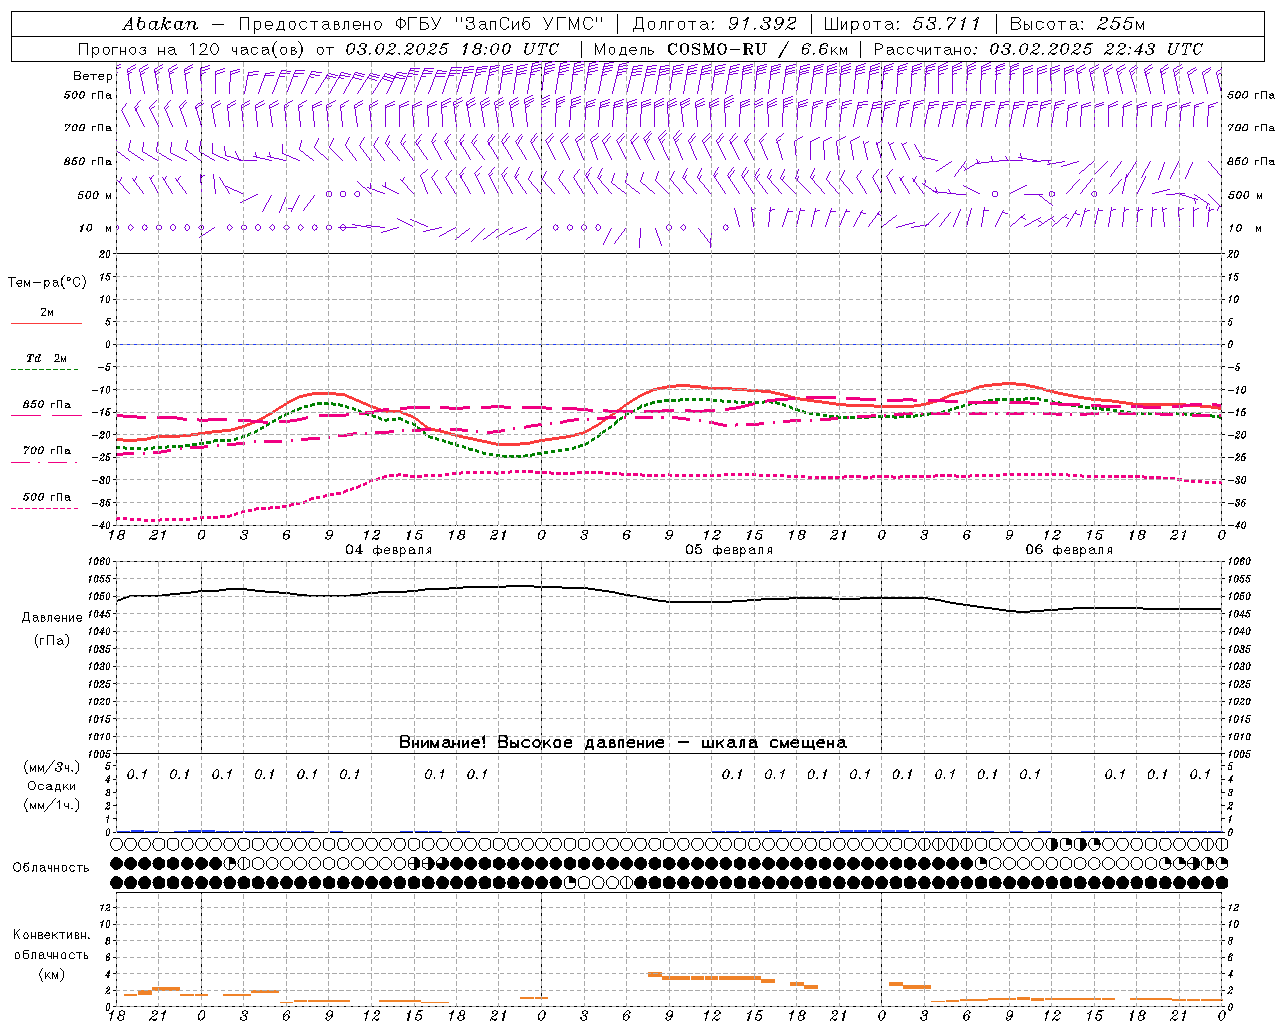1280x1024 pixels.
Task: Click the 04 февраля date label
Action: (389, 550)
